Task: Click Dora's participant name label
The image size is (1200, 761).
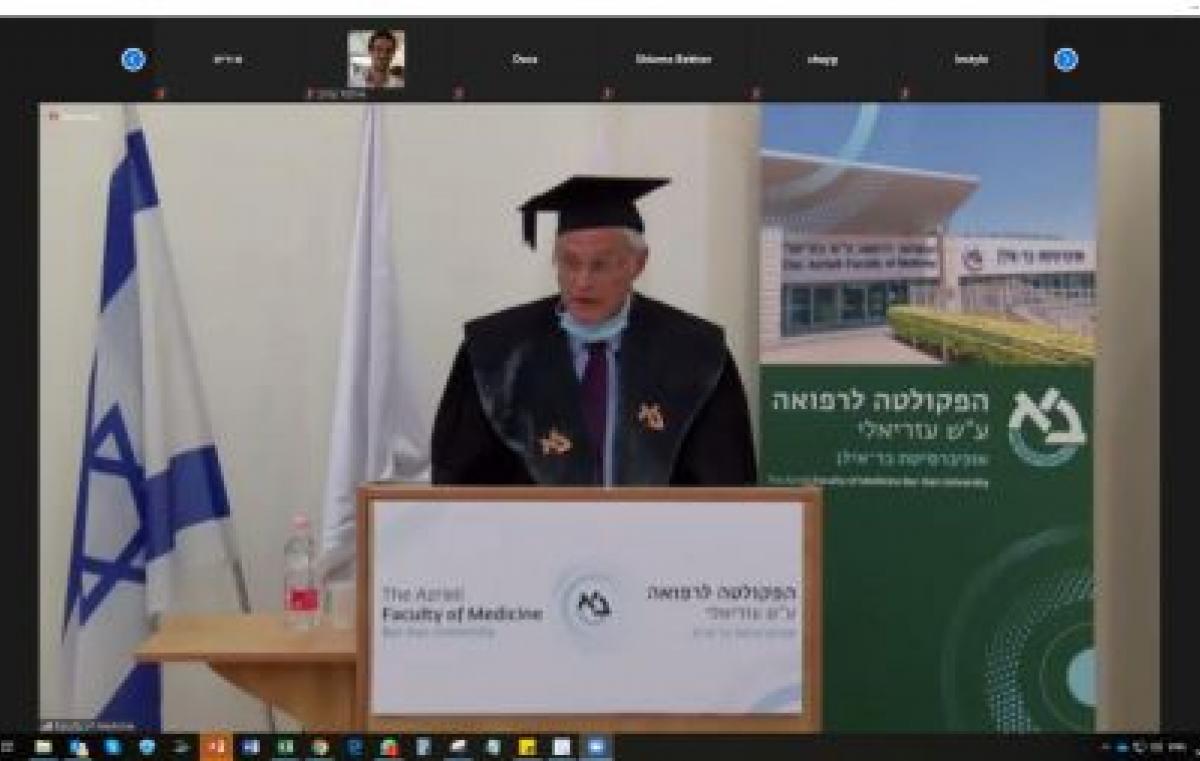Action: (x=527, y=60)
